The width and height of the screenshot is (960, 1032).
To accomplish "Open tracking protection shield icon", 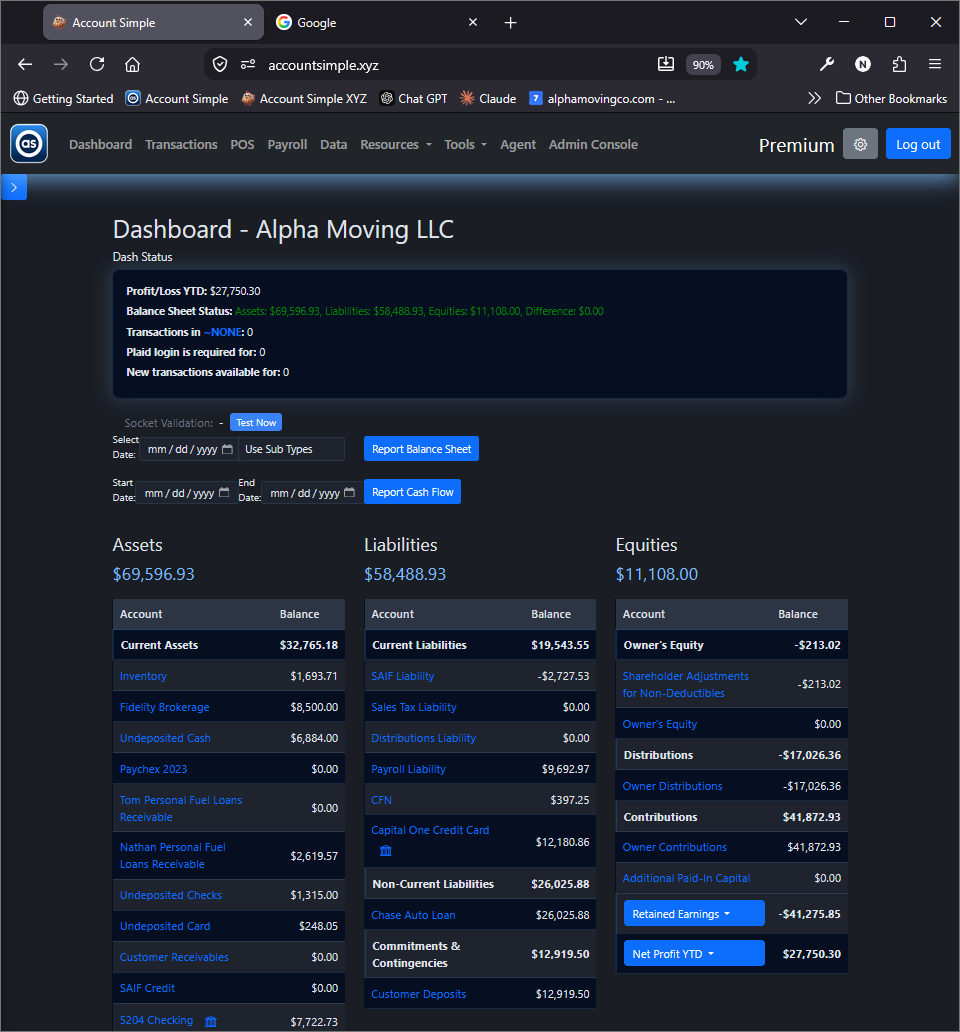I will (x=220, y=64).
